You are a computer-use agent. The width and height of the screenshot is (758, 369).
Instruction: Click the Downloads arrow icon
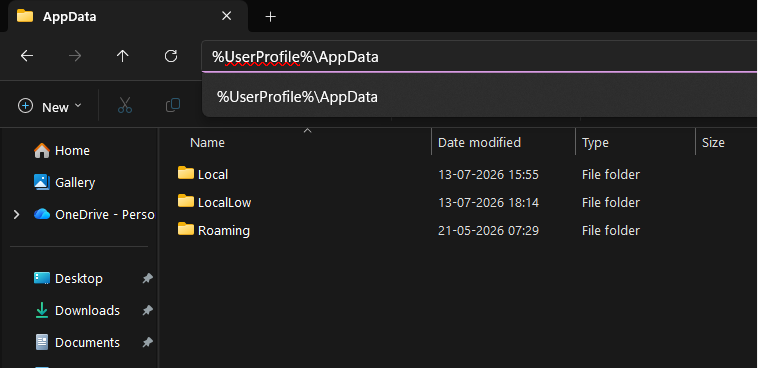click(42, 310)
